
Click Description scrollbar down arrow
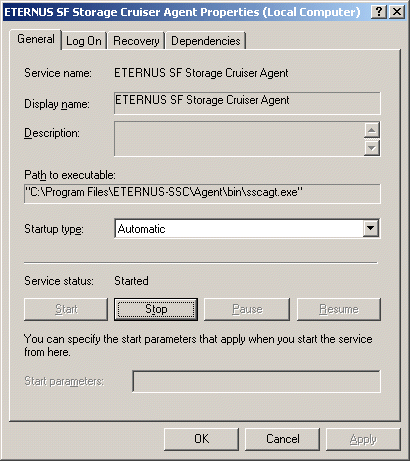coord(372,148)
